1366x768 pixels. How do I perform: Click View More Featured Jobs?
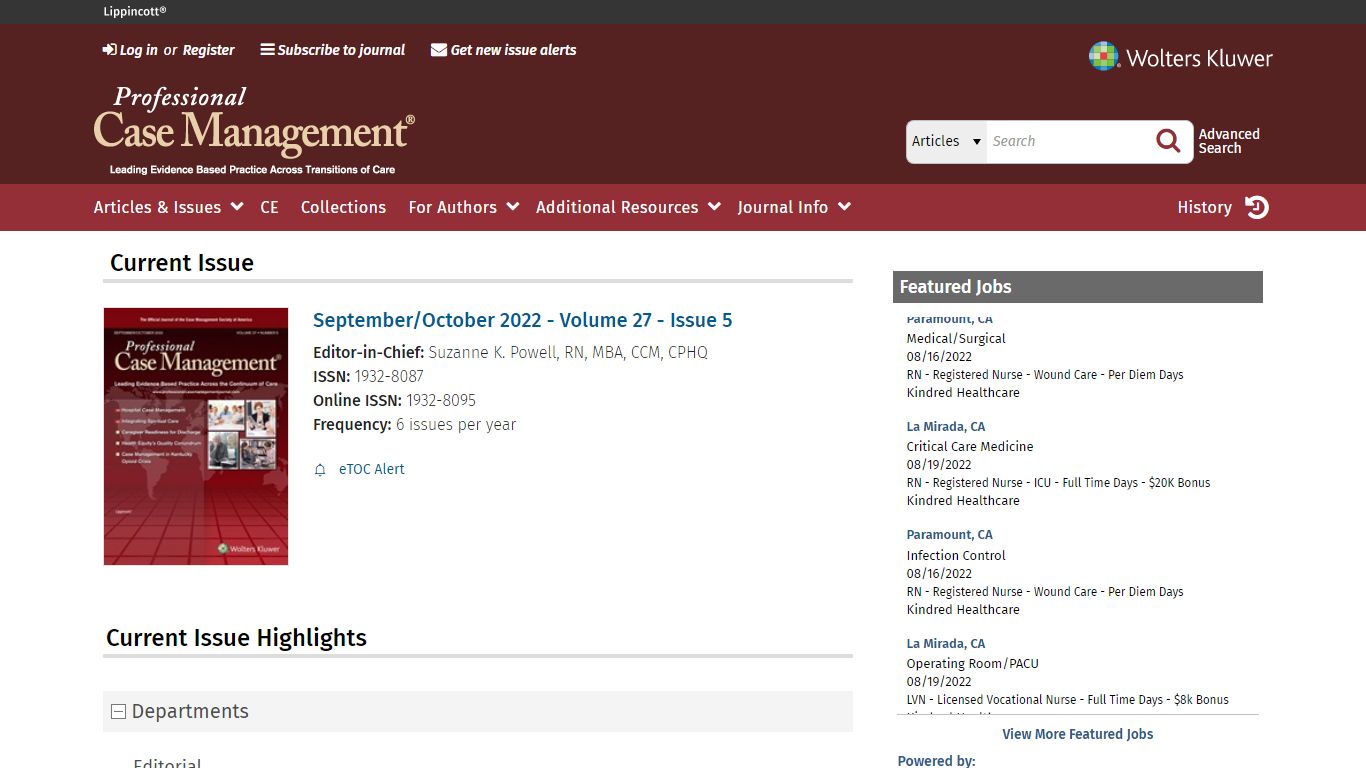tap(1078, 734)
